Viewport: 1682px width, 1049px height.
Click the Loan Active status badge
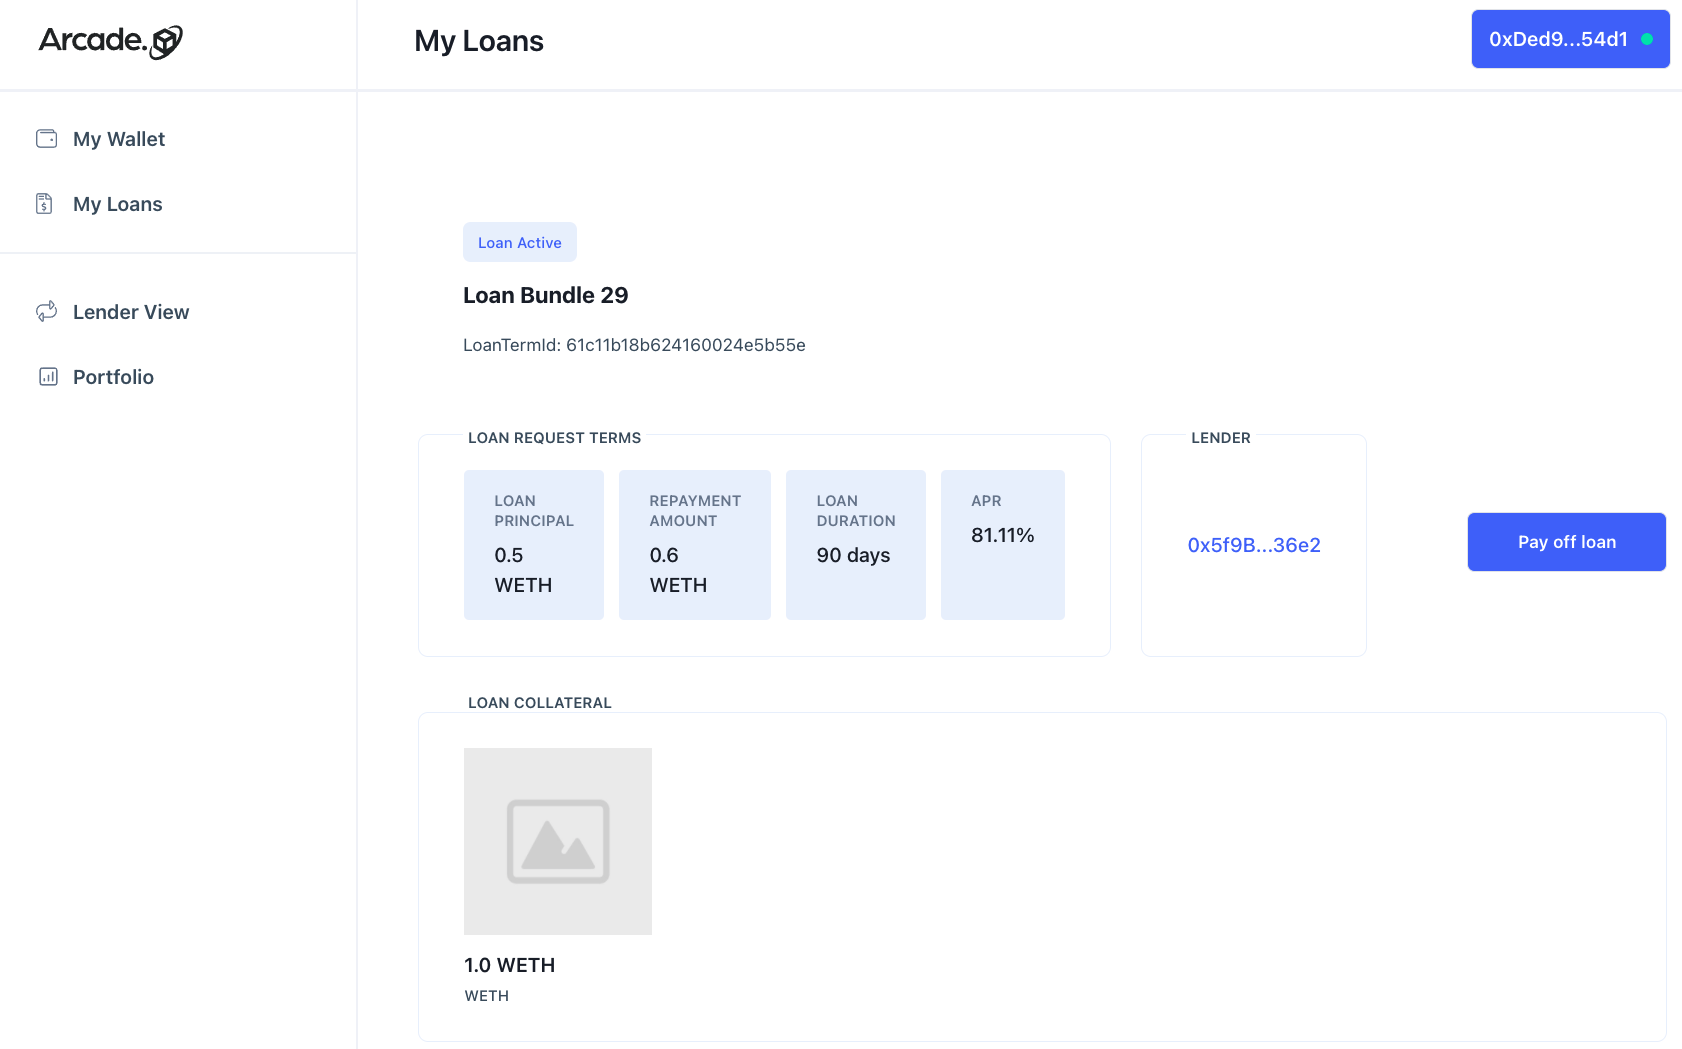tap(520, 242)
